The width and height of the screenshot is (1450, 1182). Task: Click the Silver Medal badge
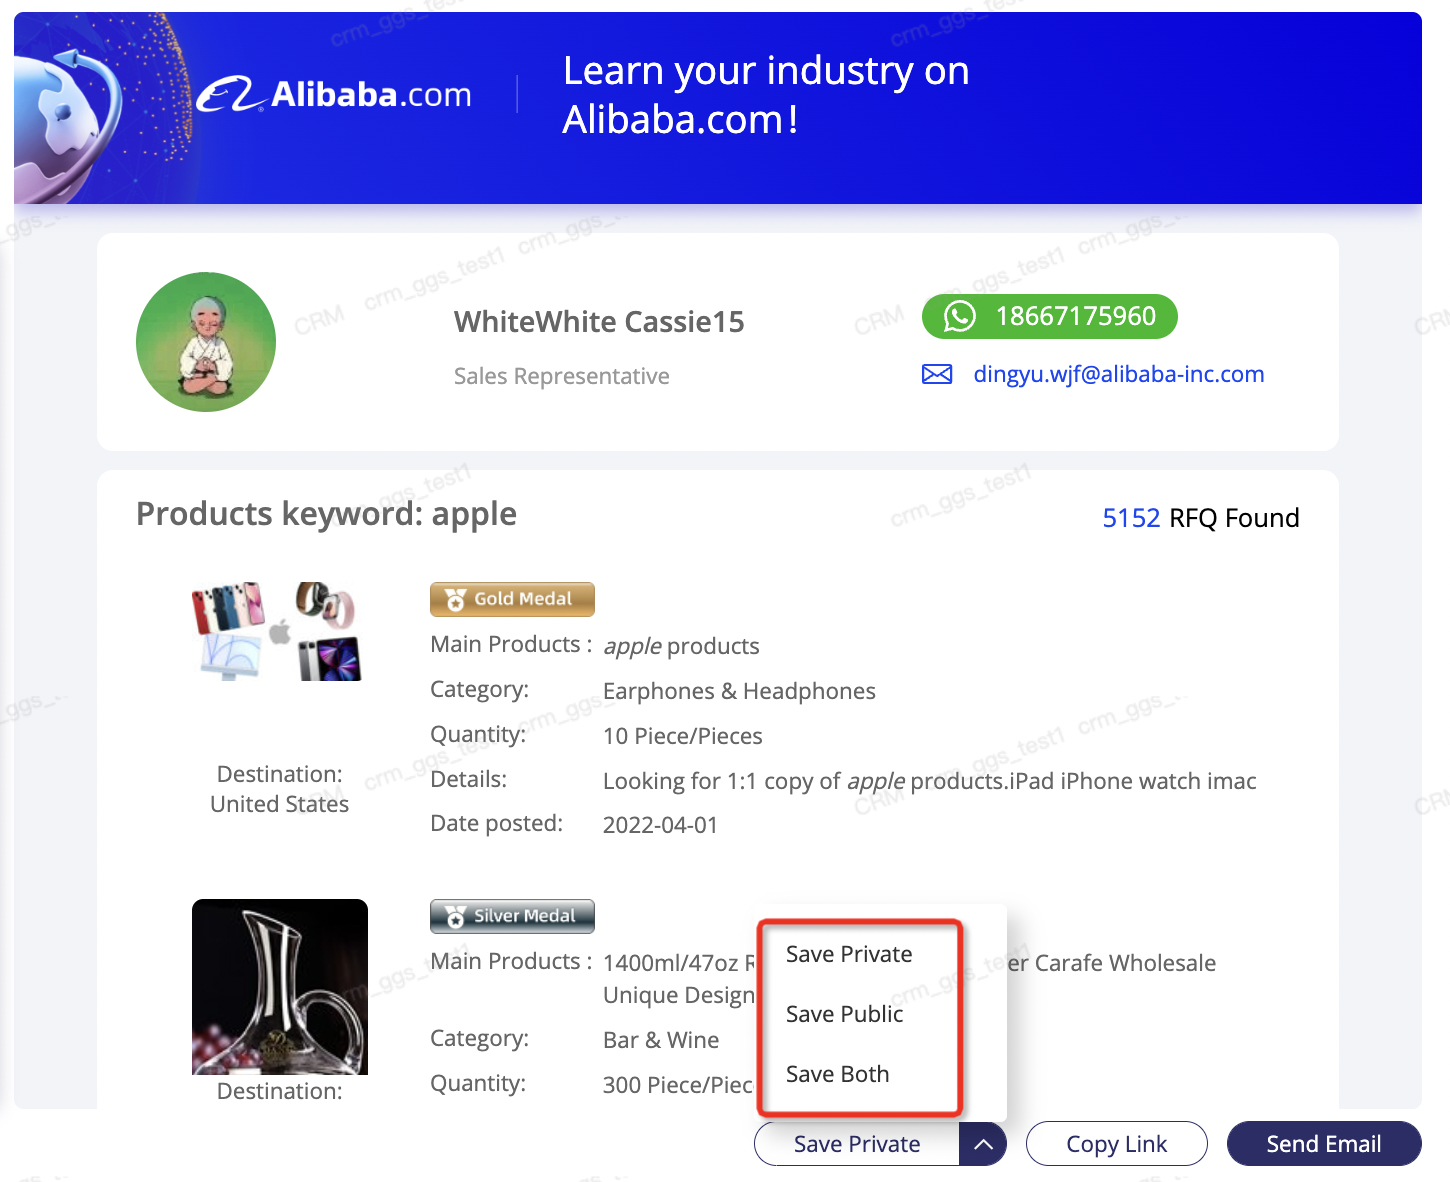pos(512,916)
